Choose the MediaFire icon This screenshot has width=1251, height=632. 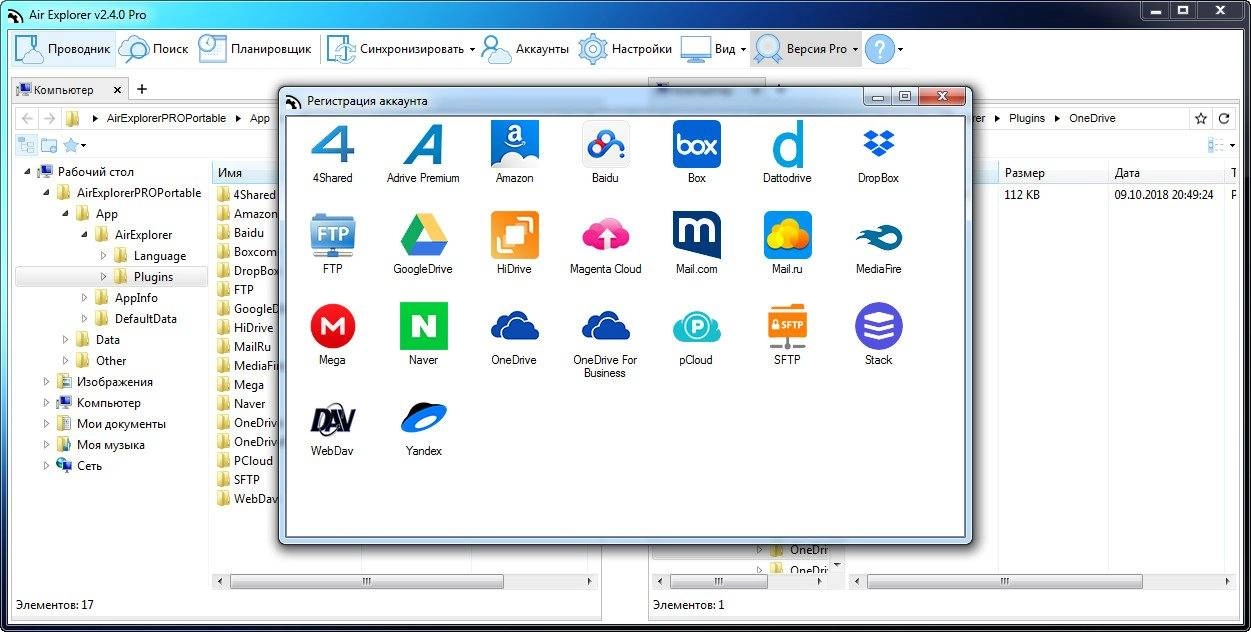pos(878,236)
